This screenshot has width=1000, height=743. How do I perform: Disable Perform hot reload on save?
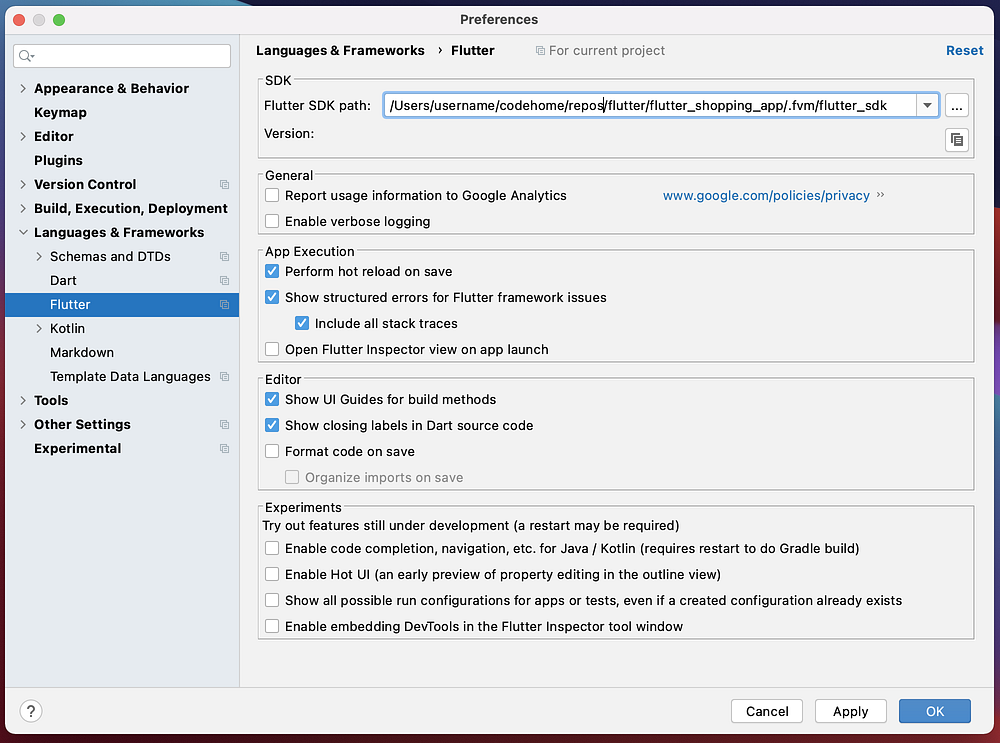point(271,271)
